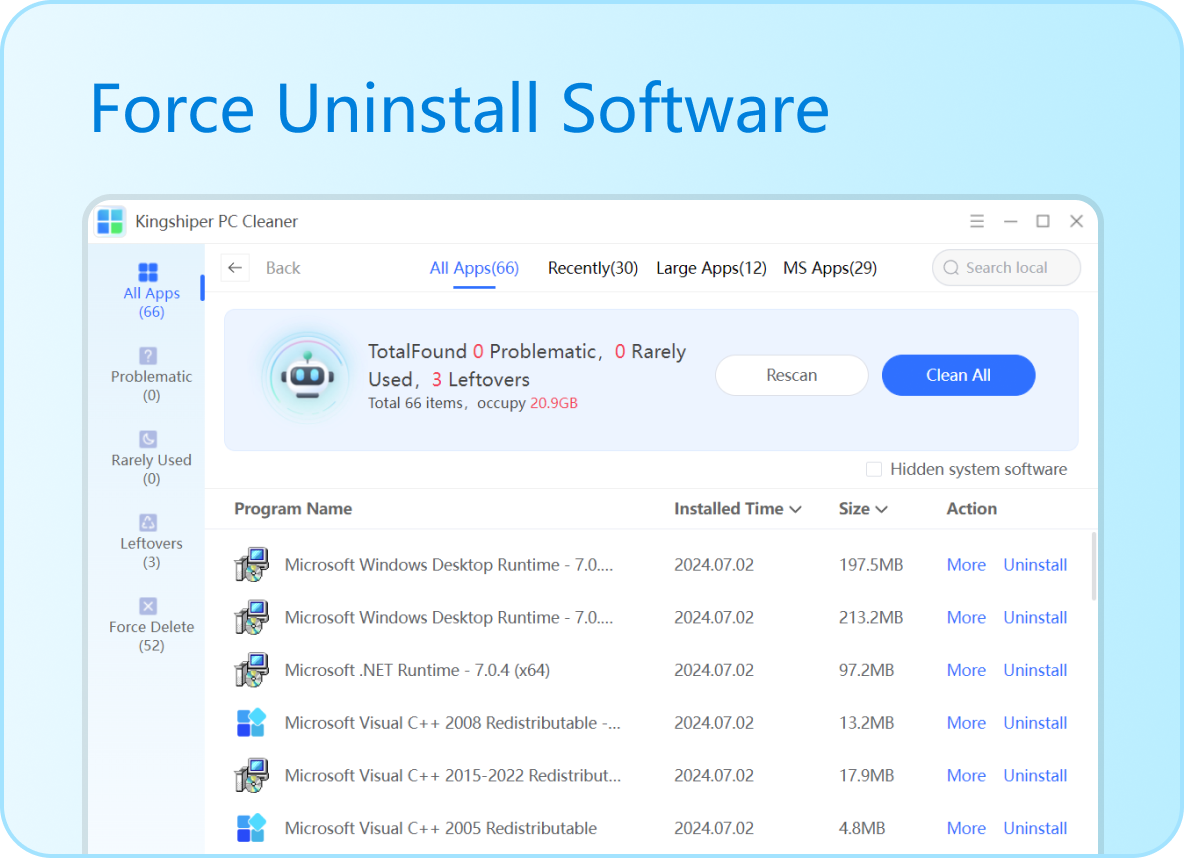Image resolution: width=1184 pixels, height=858 pixels.
Task: Uninstall Visual C++ 2015-2022 Redistributable
Action: point(1034,776)
